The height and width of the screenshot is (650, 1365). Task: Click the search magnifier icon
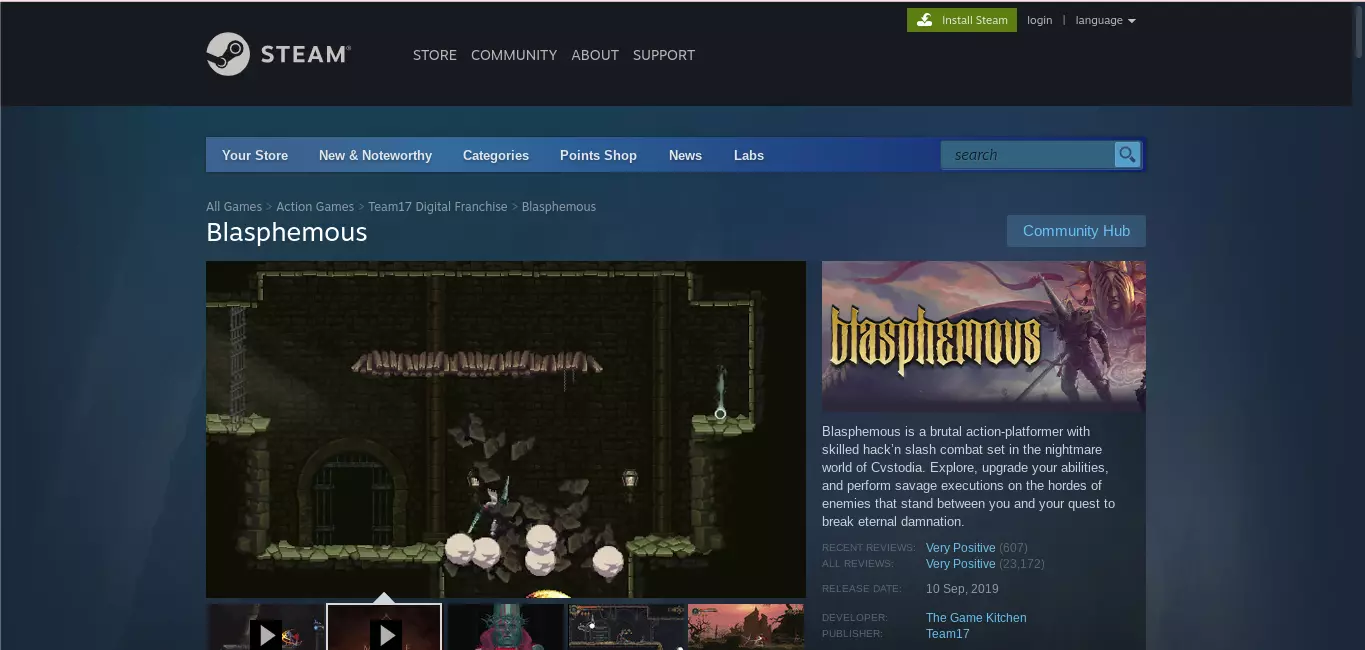point(1127,155)
